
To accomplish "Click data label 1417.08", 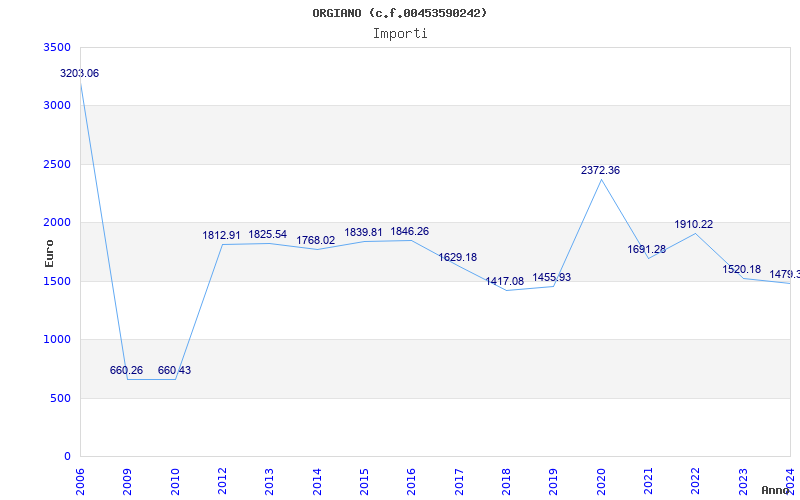I will (505, 282).
